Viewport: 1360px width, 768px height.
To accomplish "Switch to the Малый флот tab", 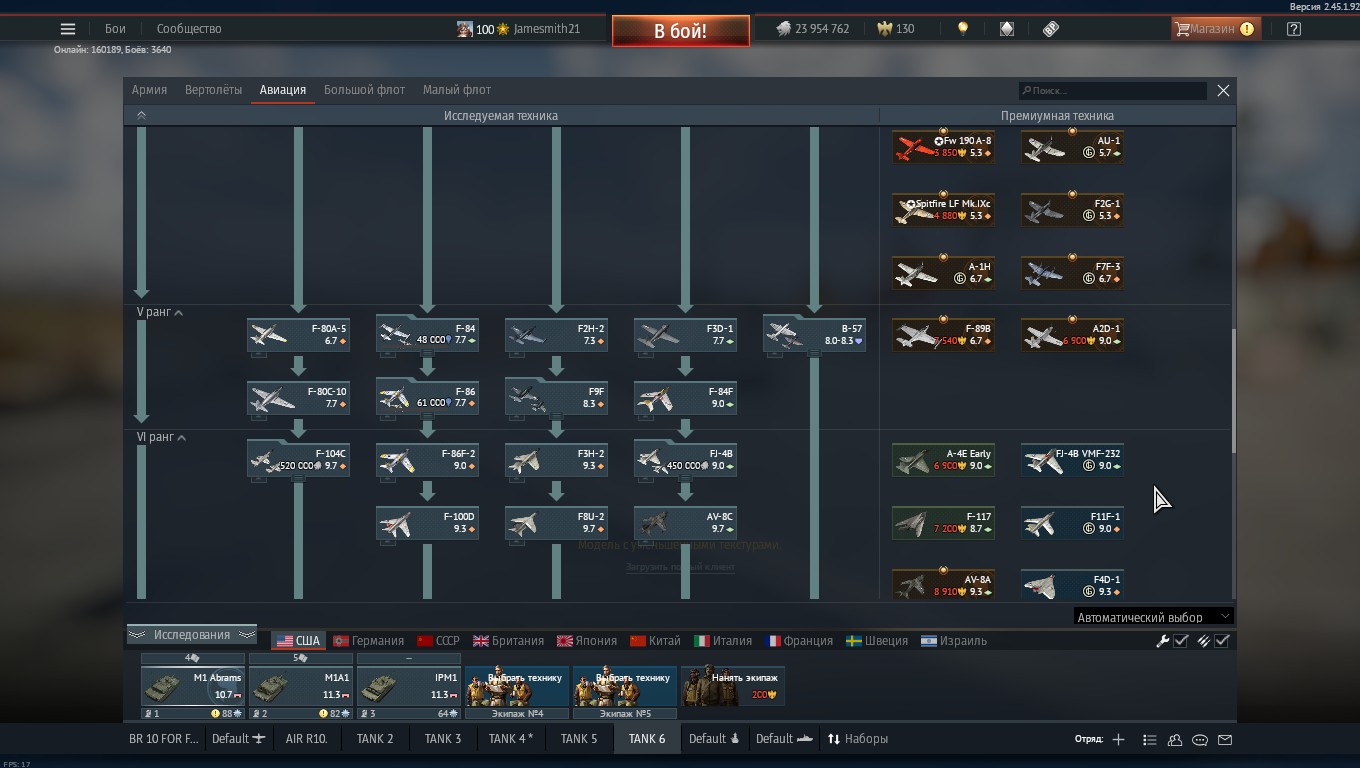I will coord(457,90).
